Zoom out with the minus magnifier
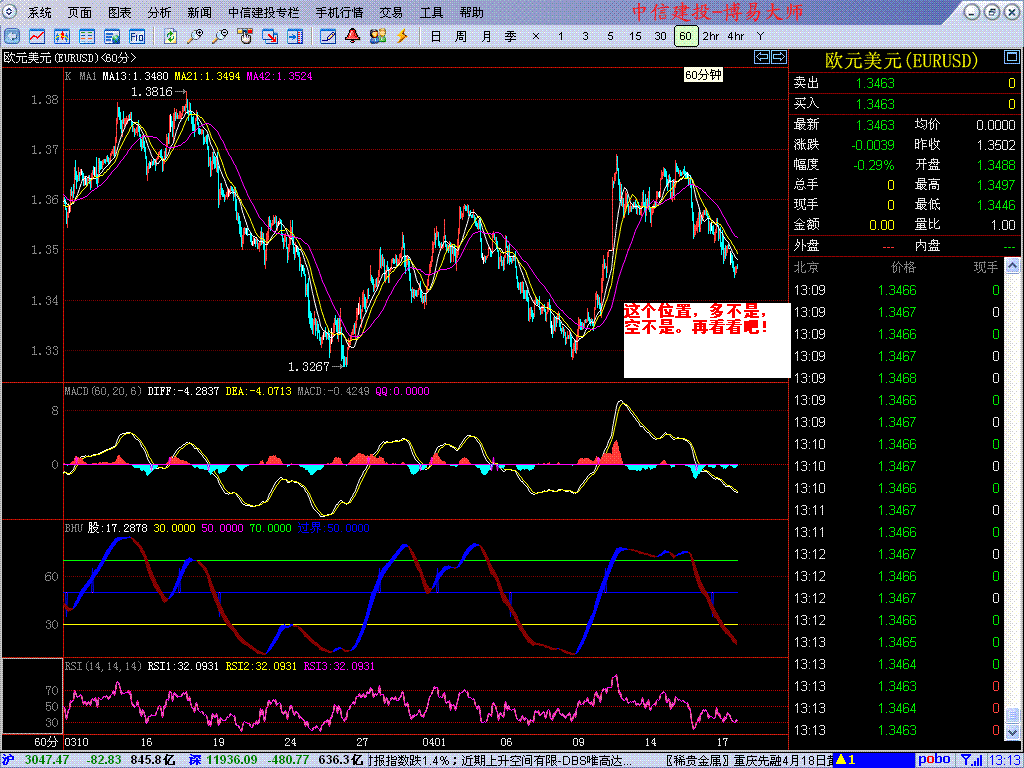The width and height of the screenshot is (1024, 768). point(220,36)
